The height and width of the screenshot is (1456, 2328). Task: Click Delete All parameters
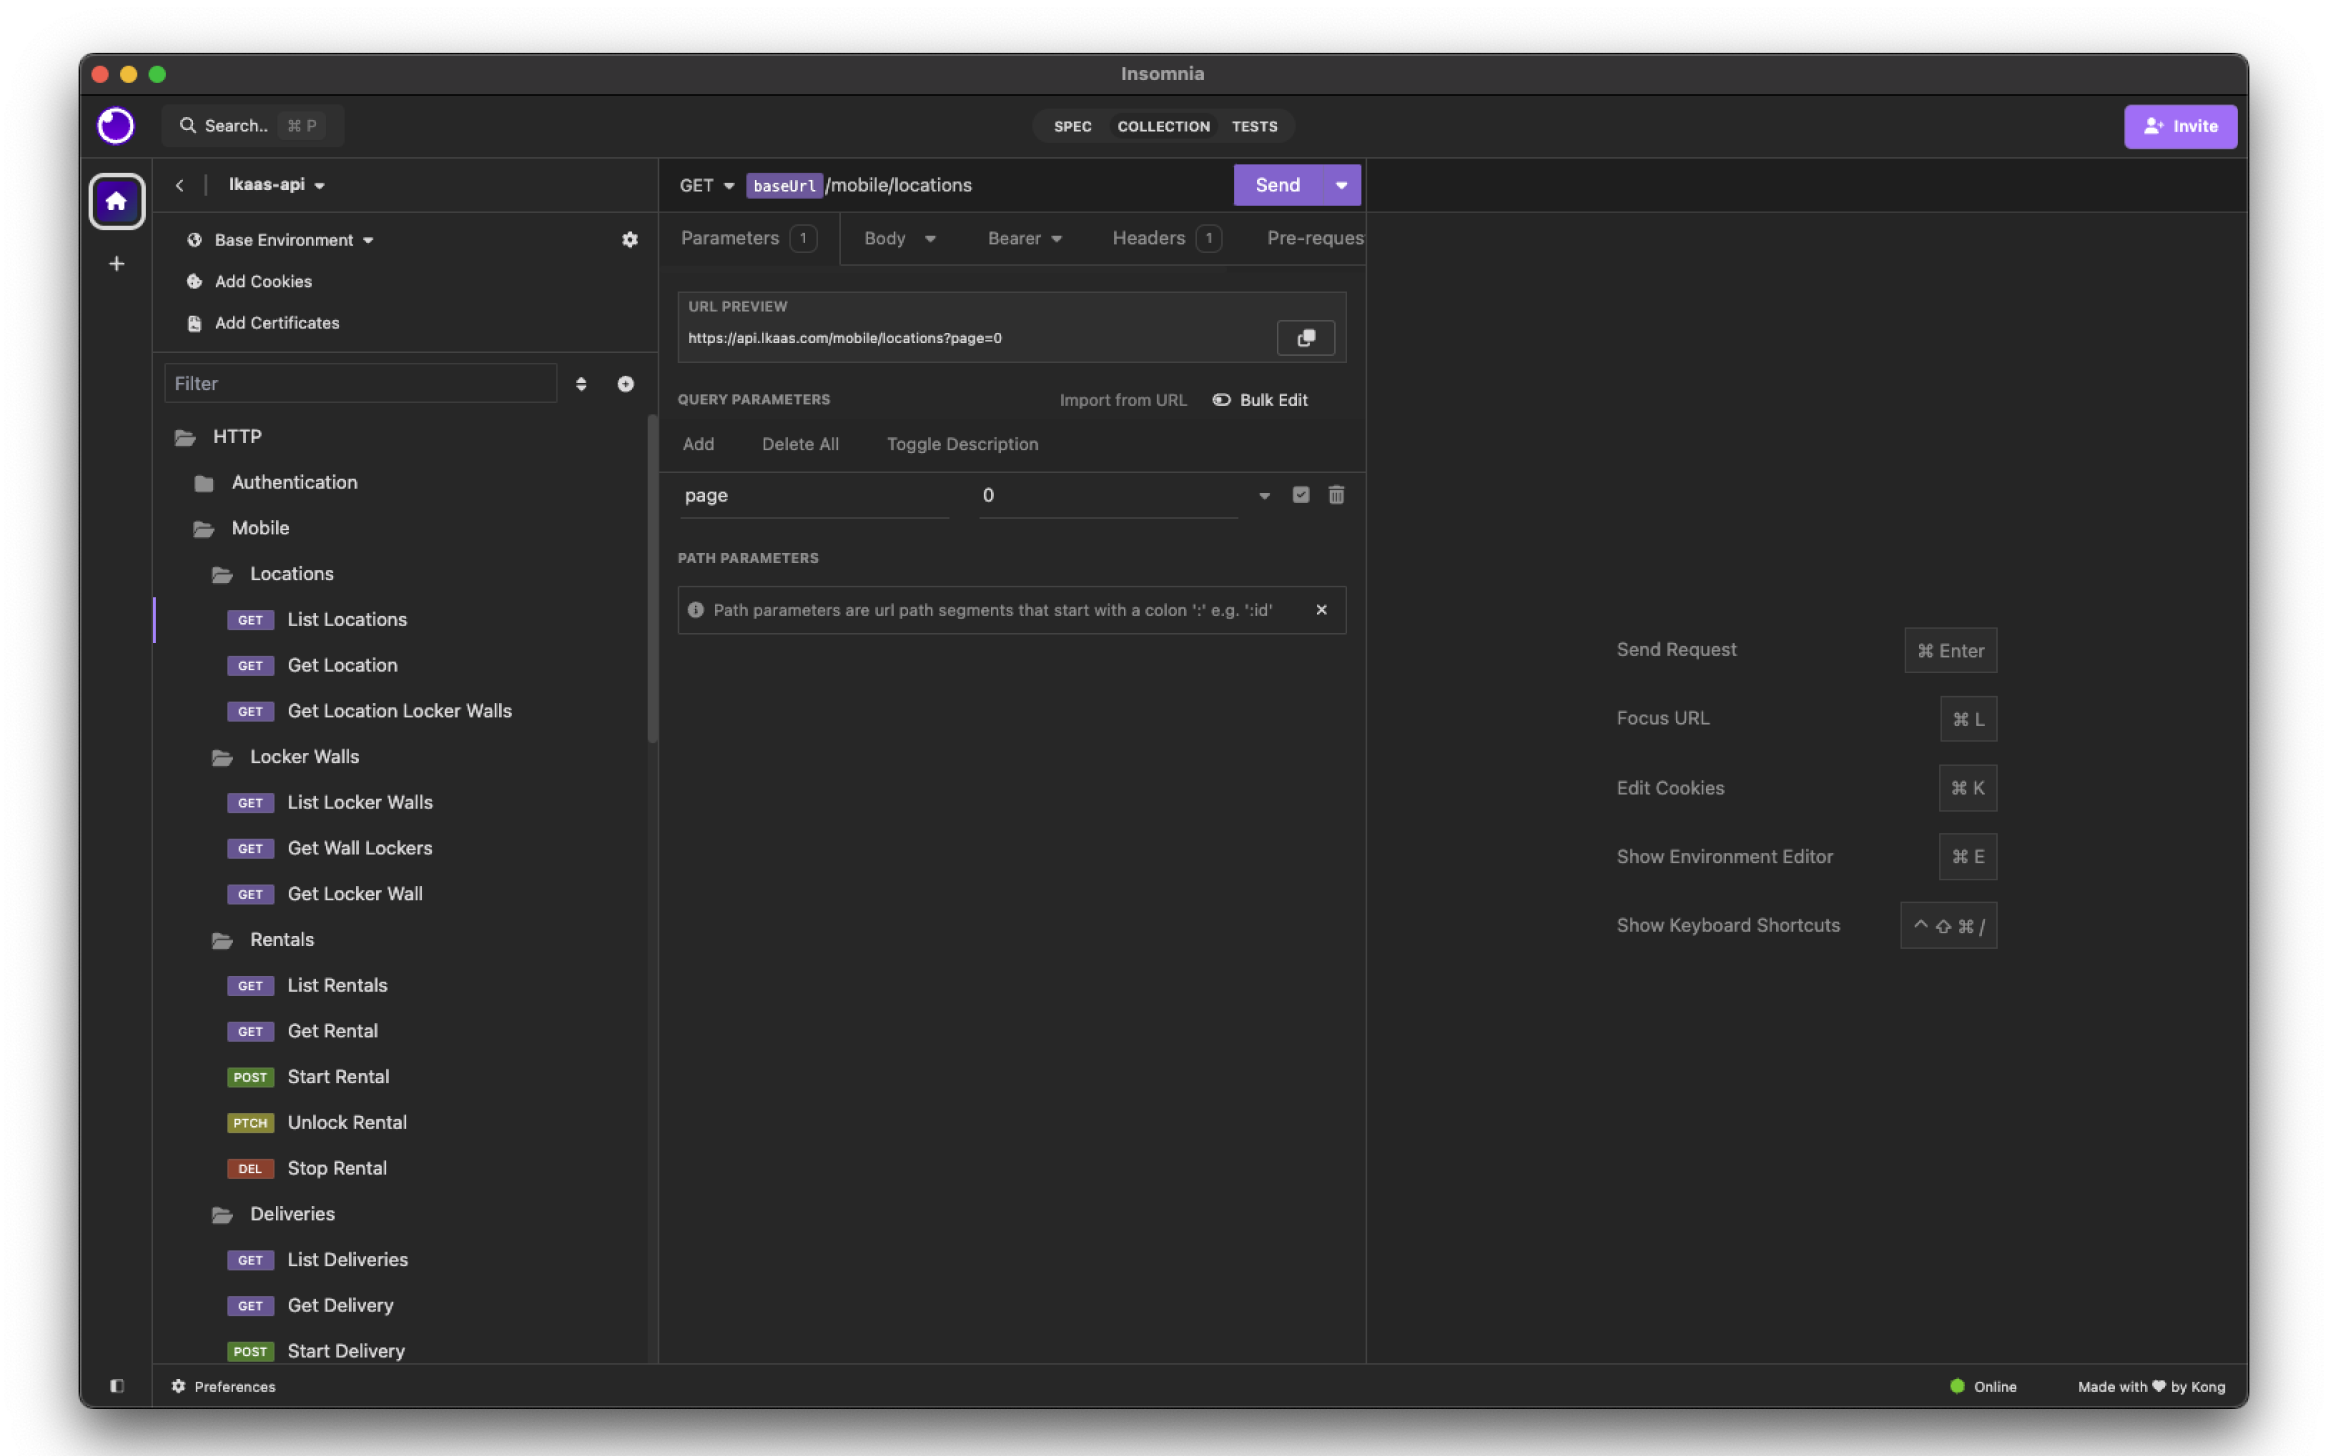coord(800,444)
